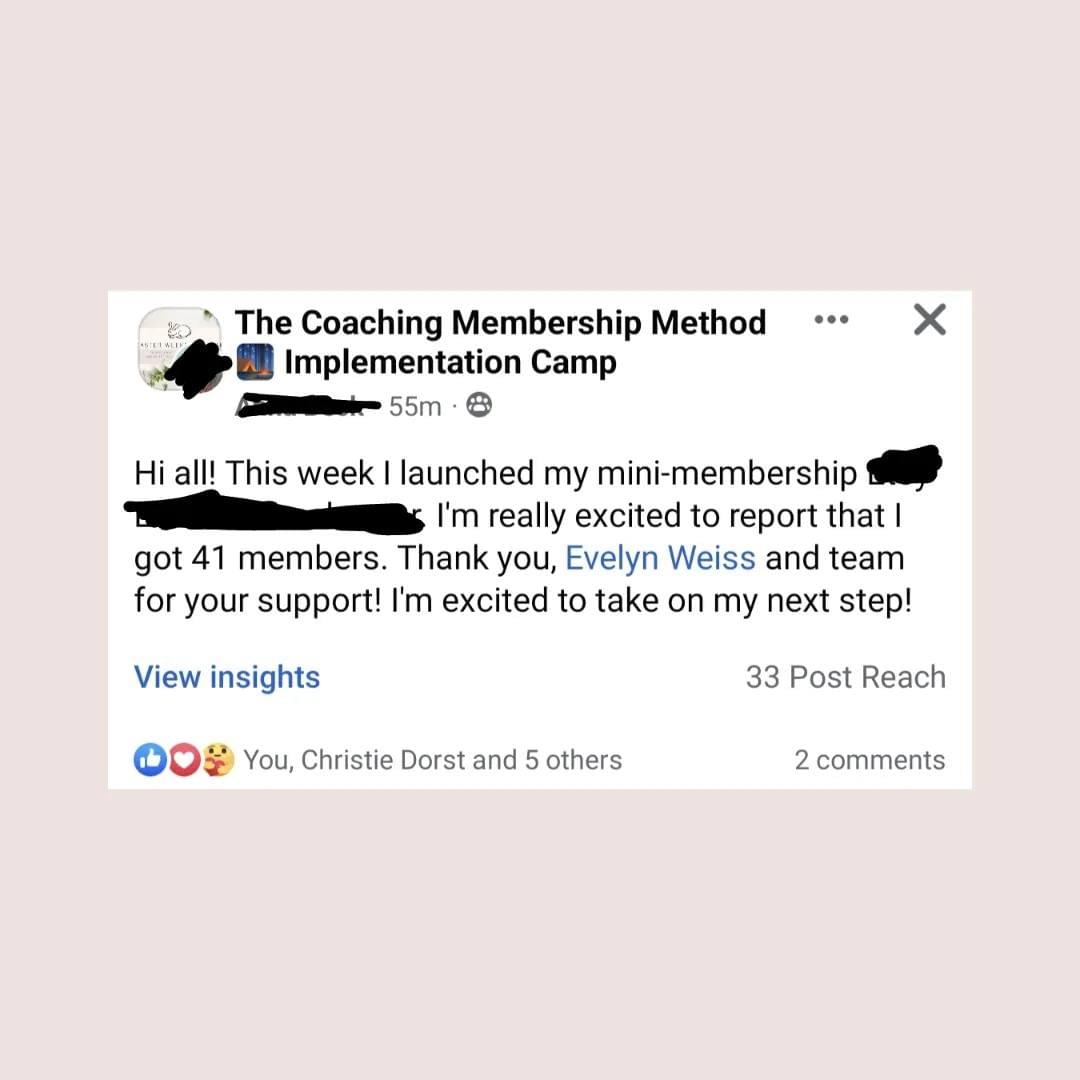Click the campfire emoji icon before Implementation
This screenshot has height=1080, width=1080.
(x=255, y=362)
